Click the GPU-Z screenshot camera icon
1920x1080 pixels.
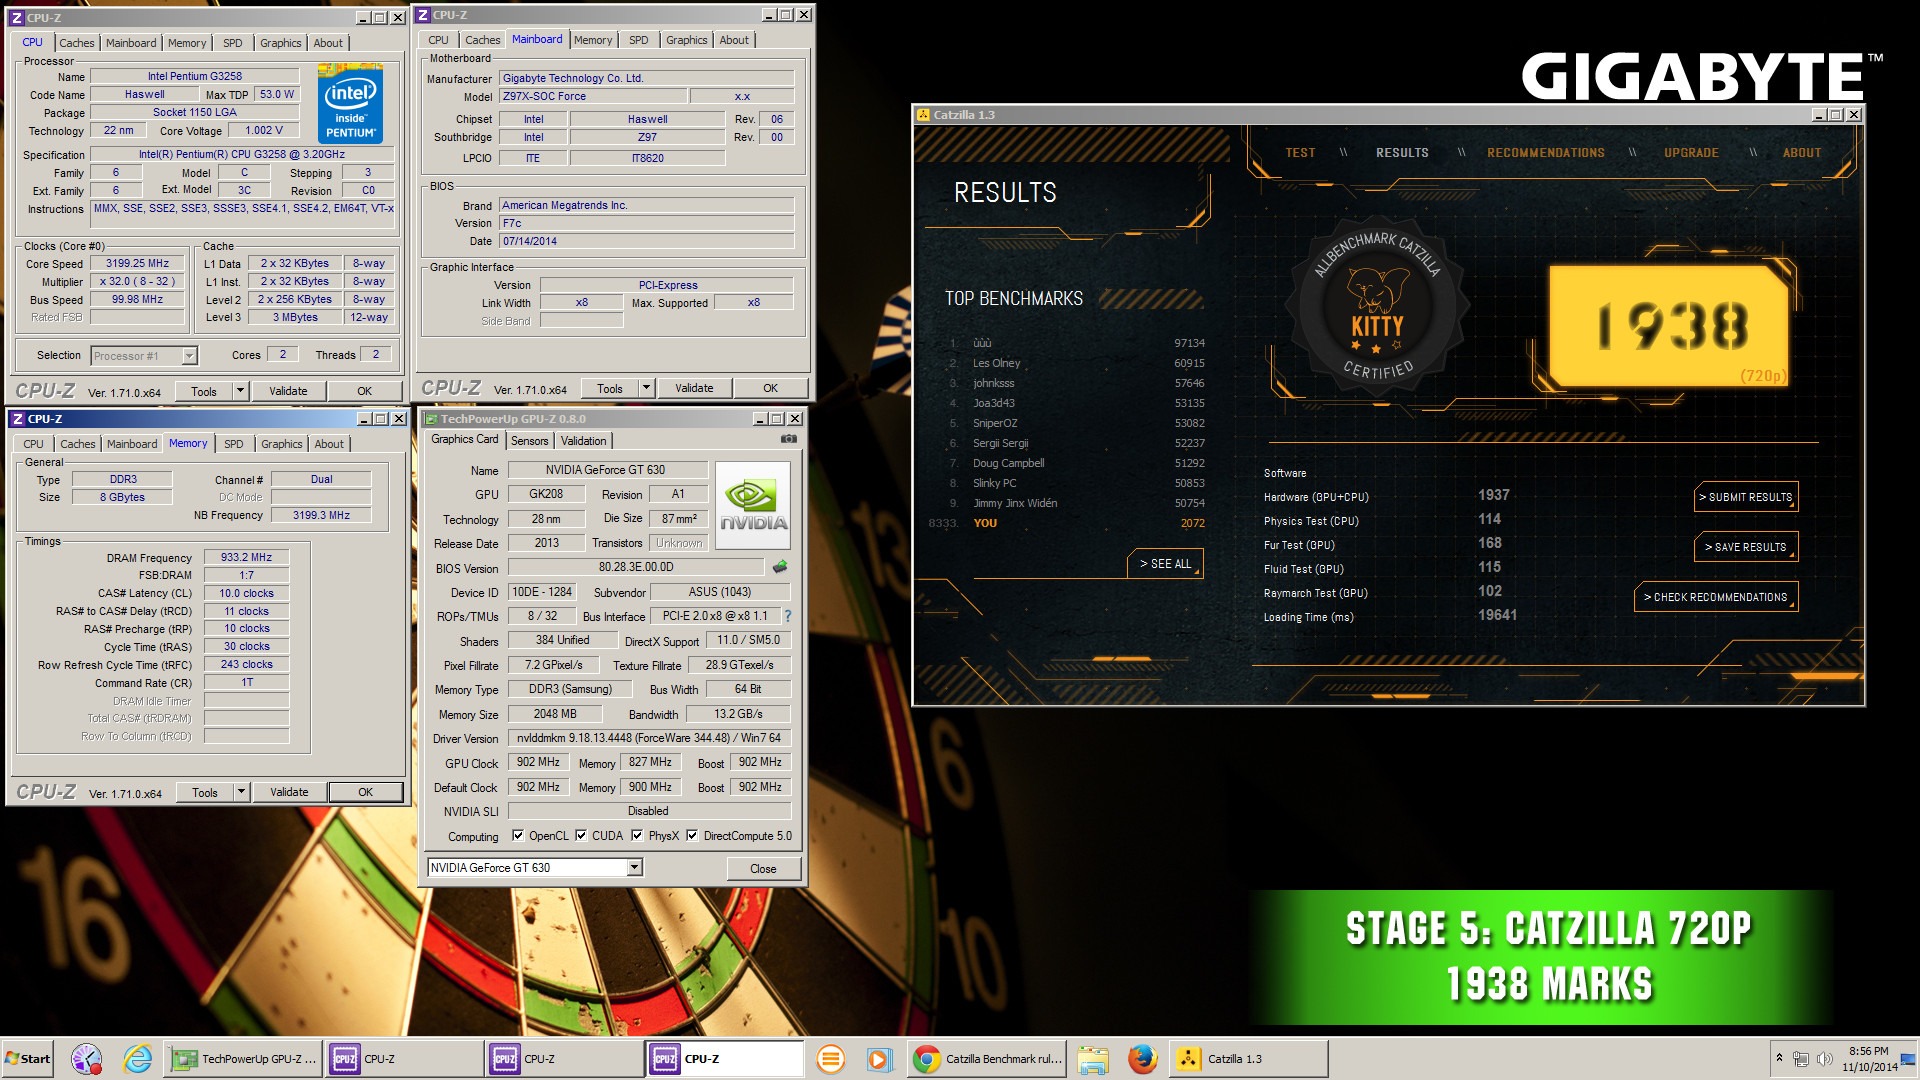788,439
